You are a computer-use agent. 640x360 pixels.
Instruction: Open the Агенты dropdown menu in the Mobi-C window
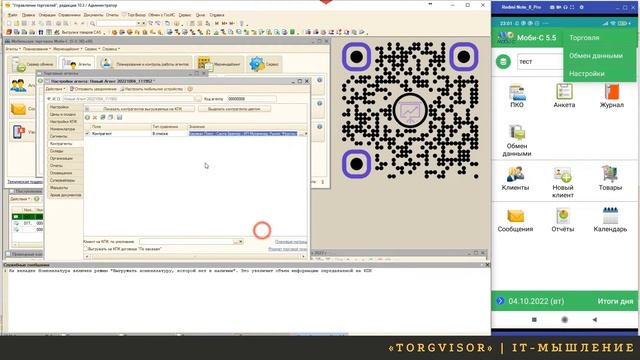coord(13,49)
